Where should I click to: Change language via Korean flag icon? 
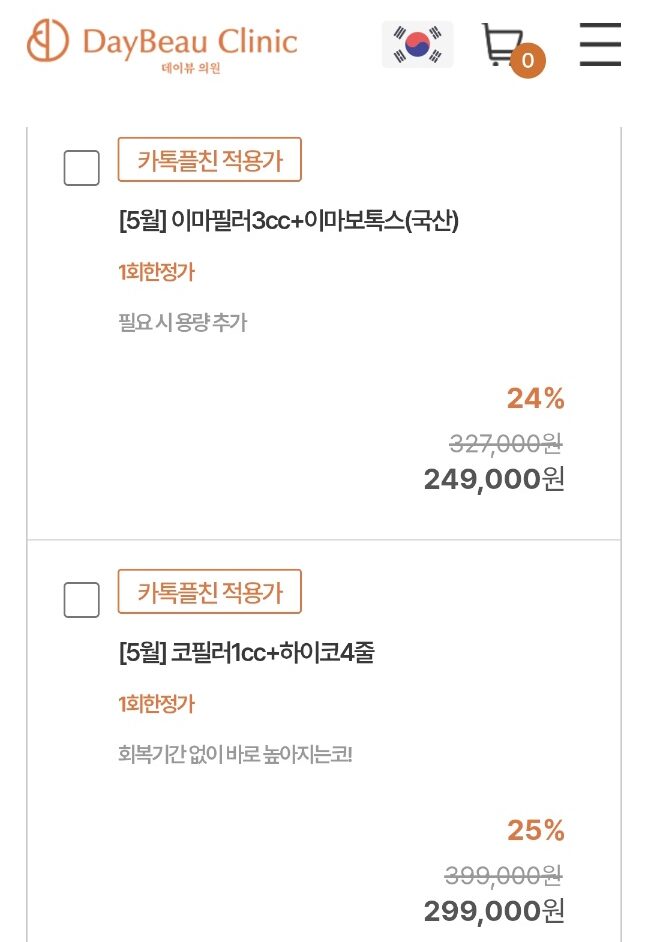[417, 44]
